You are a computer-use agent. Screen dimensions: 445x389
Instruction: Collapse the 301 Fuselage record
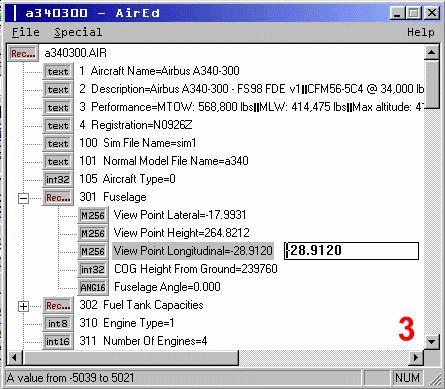click(23, 198)
